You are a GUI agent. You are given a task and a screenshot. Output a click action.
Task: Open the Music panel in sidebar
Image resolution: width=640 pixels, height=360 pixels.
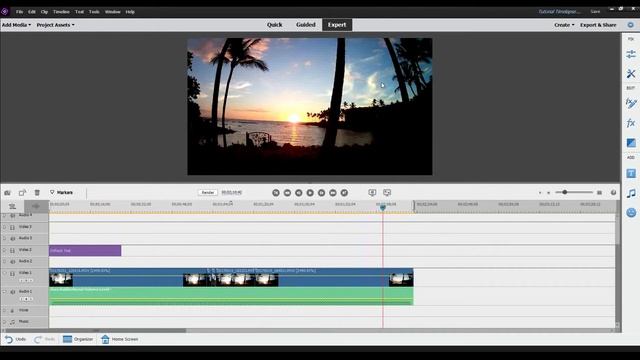point(631,193)
